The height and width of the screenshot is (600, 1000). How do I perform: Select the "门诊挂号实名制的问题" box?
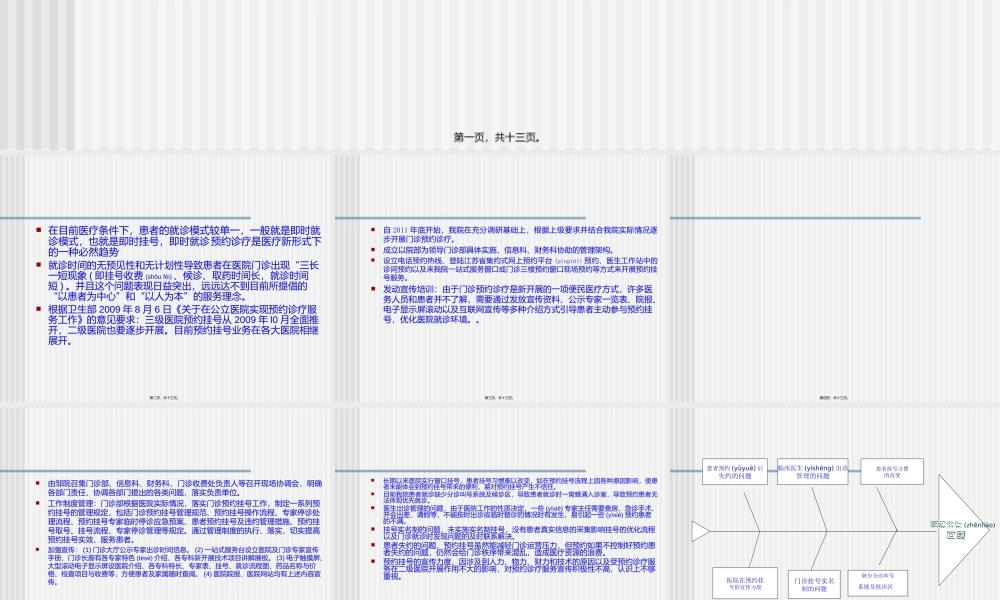(815, 584)
